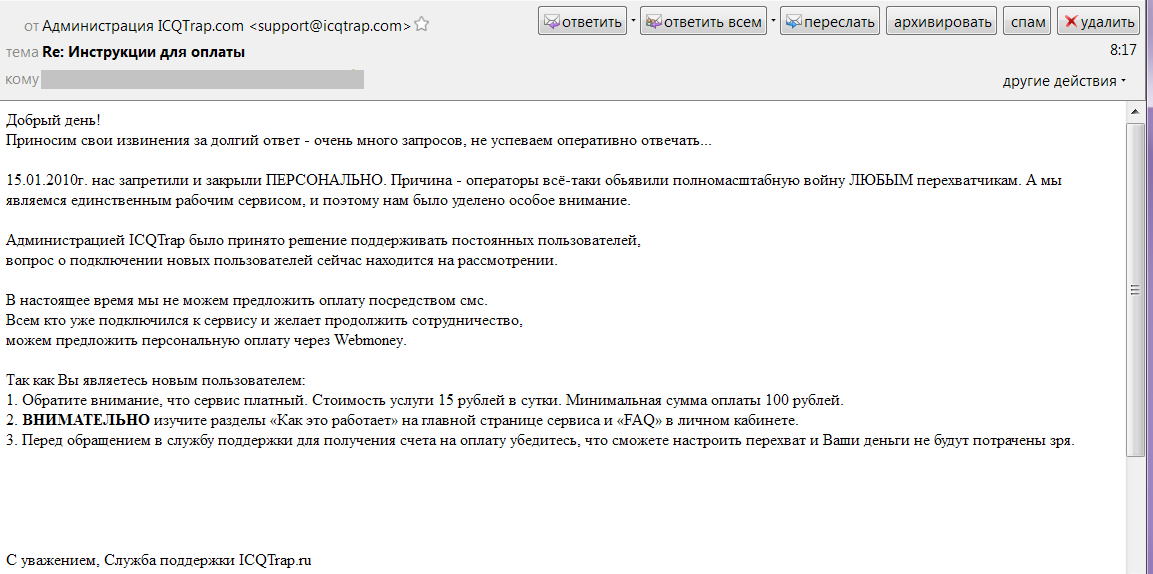Click the bold word ВНИМАТЕЛЬНО
This screenshot has width=1153, height=574.
click(86, 420)
